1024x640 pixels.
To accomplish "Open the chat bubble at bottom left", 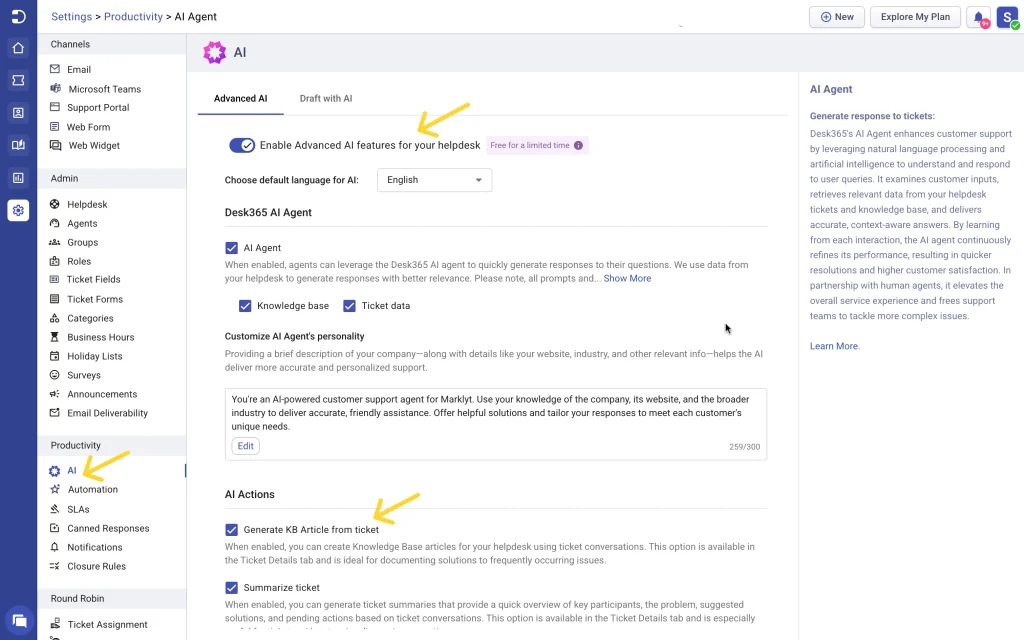I will tap(20, 620).
